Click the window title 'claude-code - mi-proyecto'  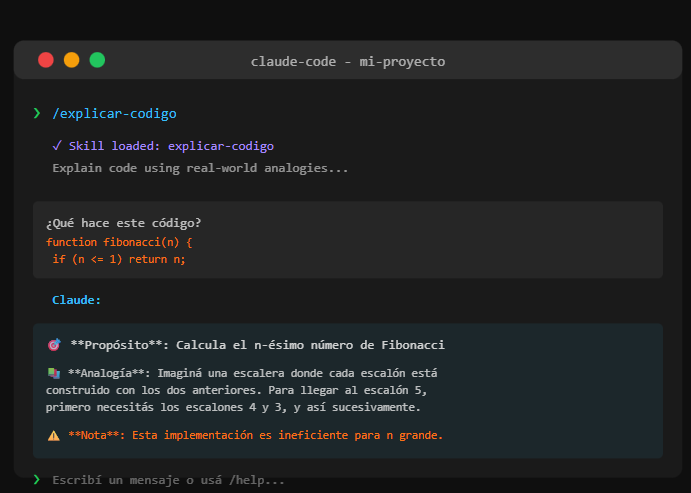click(348, 62)
